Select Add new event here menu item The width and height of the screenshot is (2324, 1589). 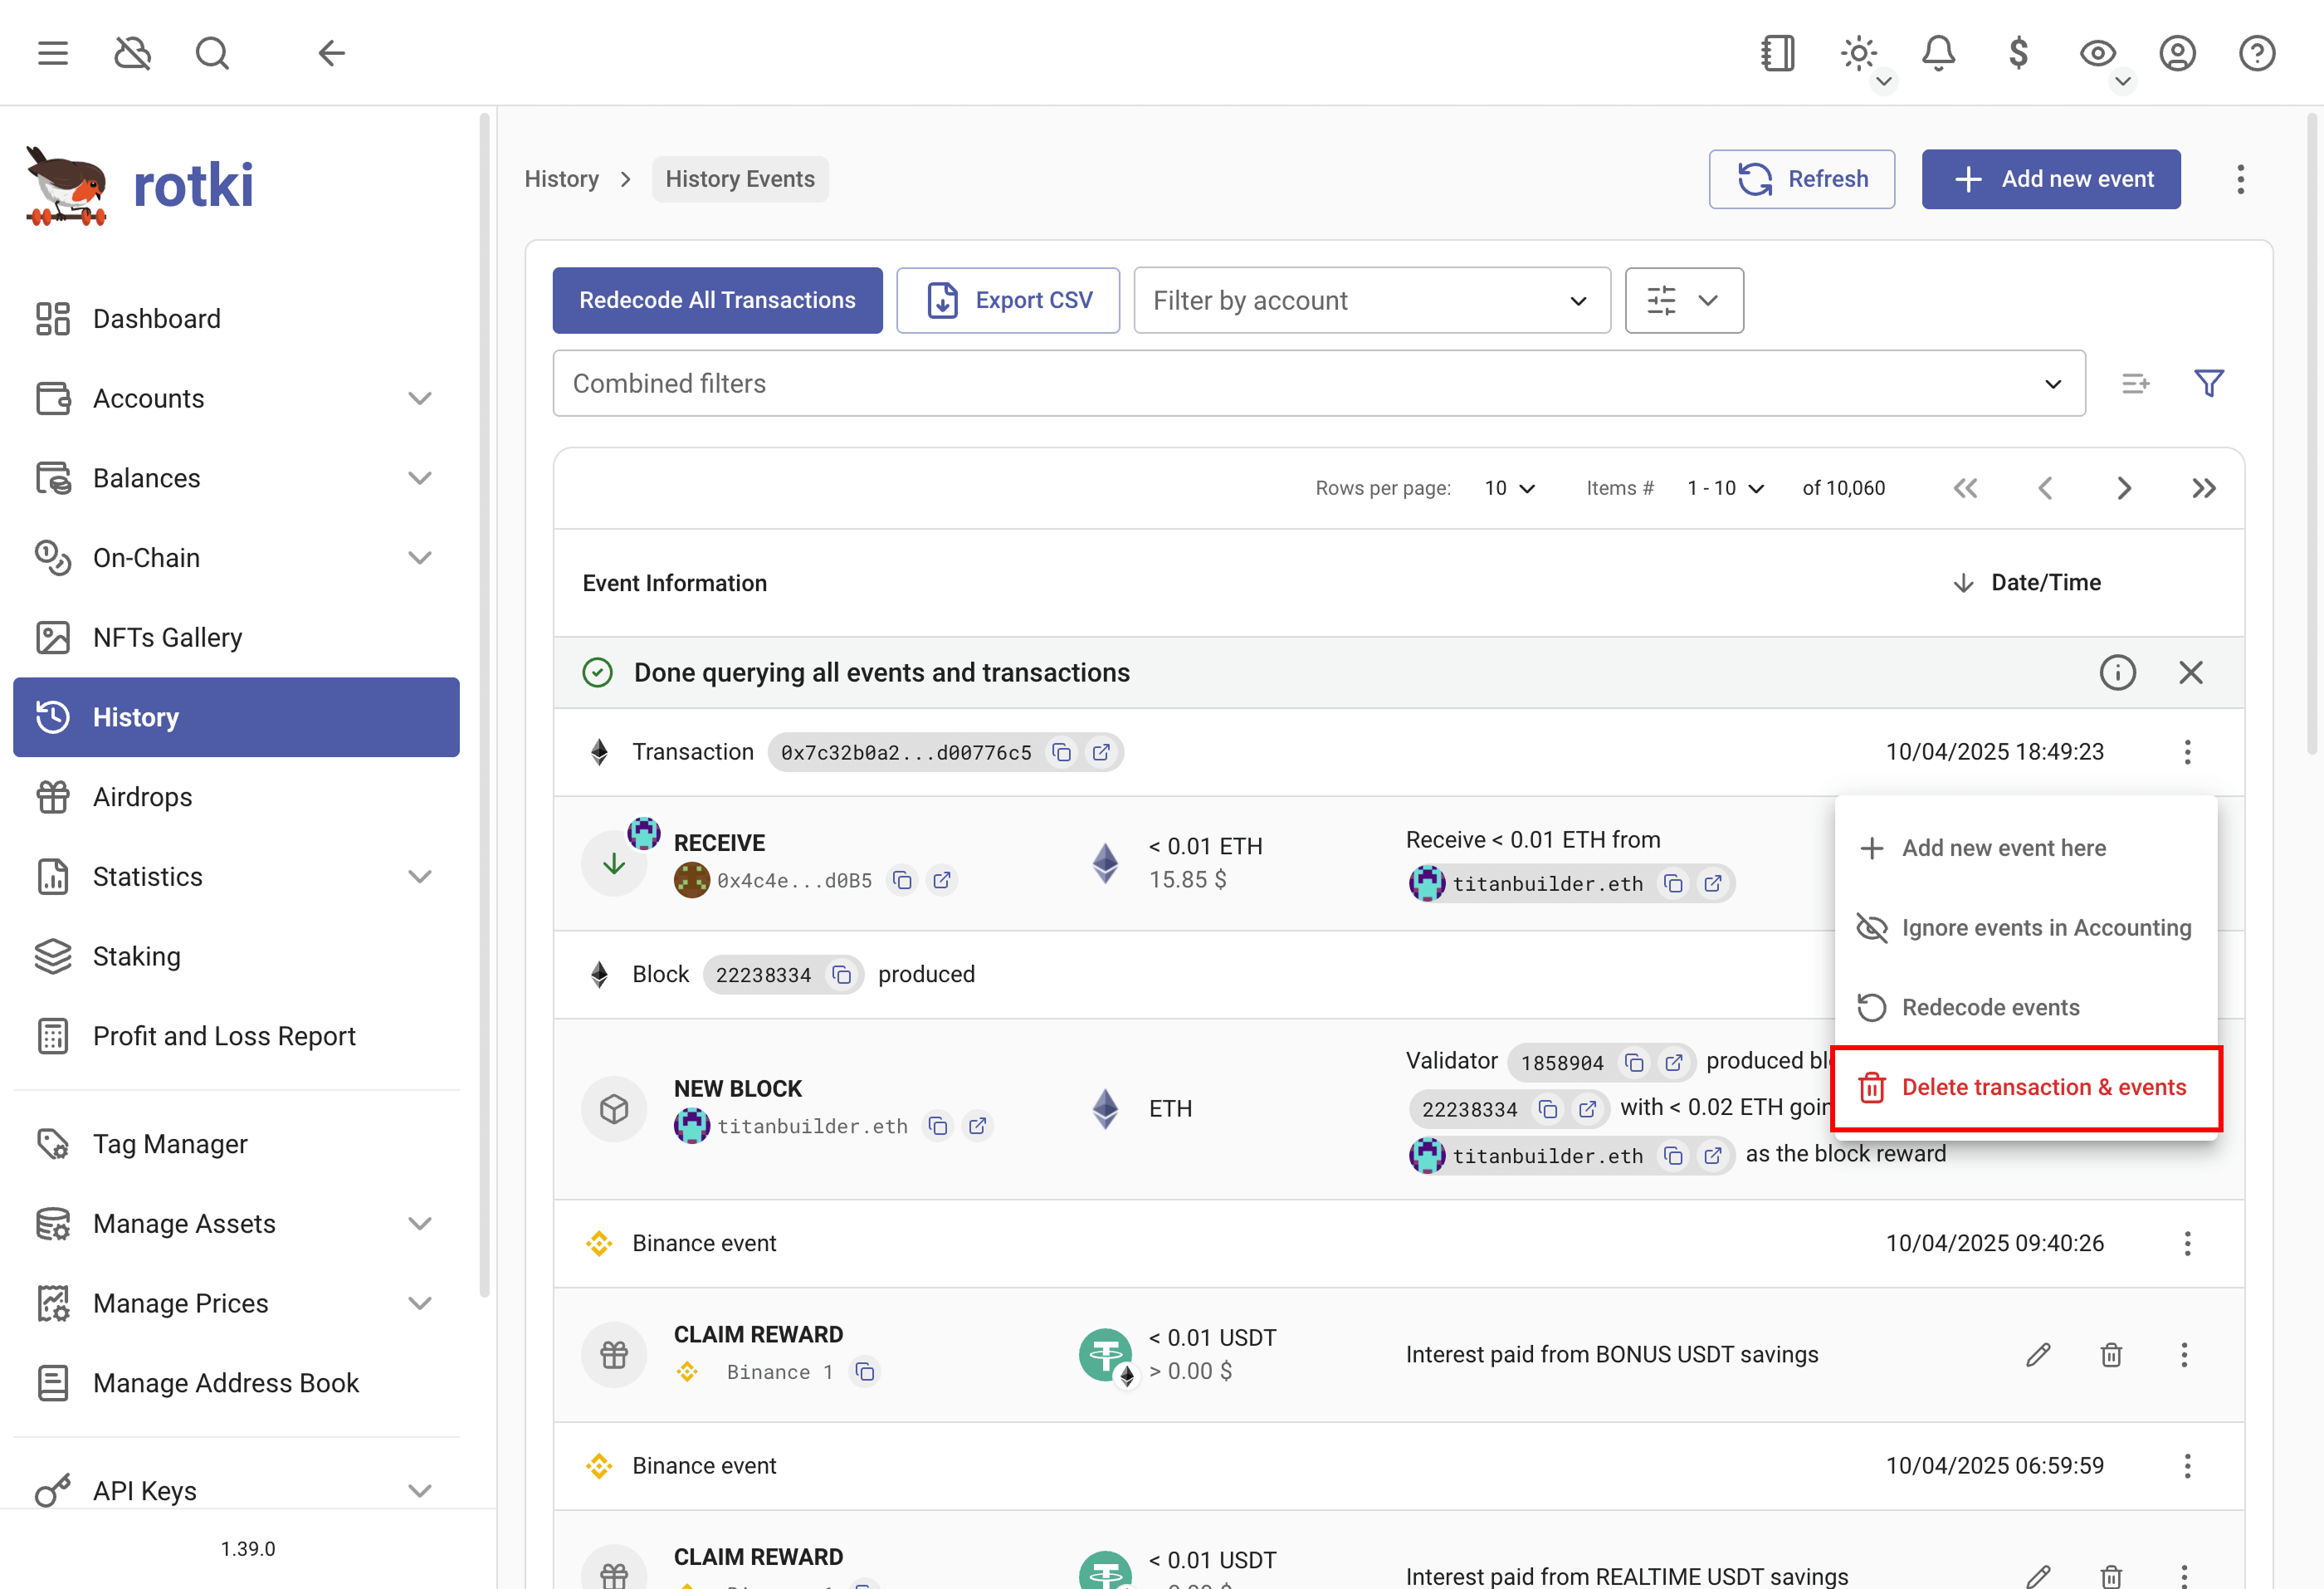coord(2026,848)
